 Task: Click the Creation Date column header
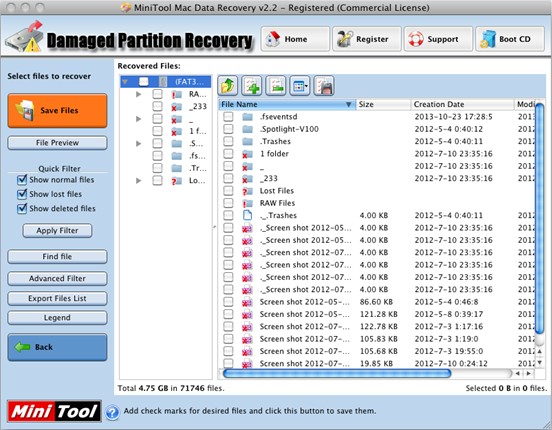[x=462, y=105]
